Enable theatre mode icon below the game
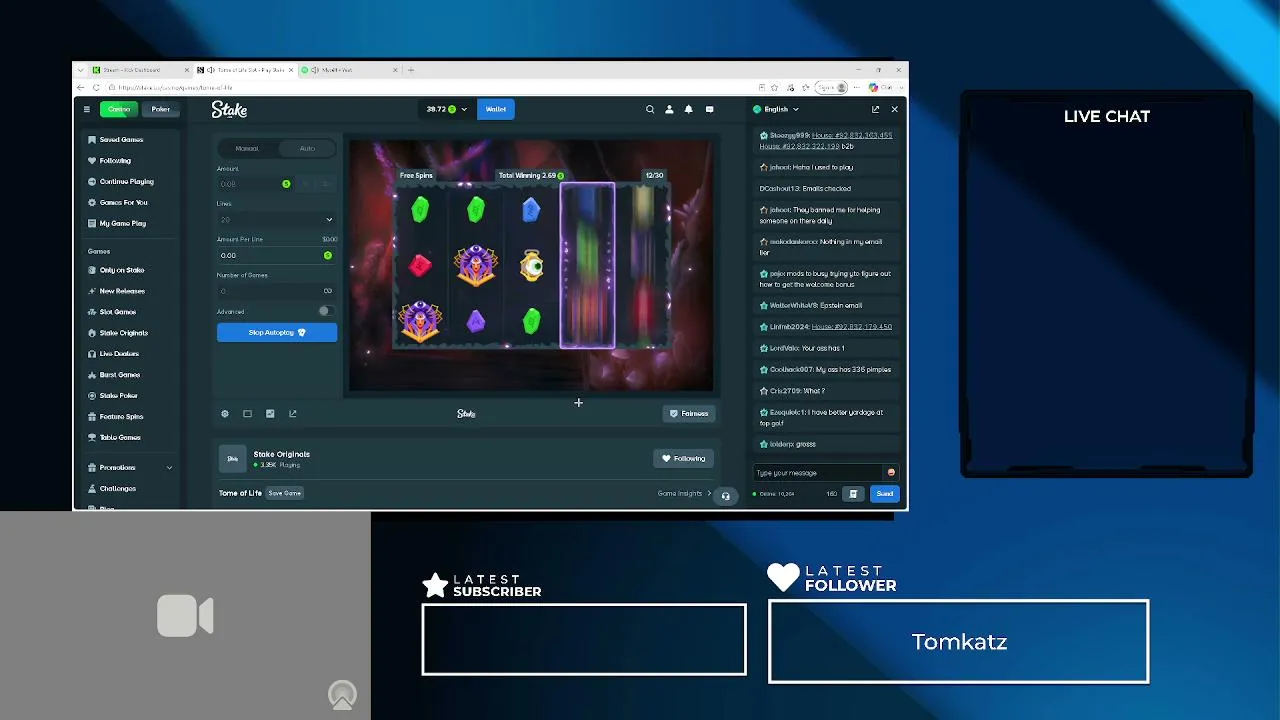Viewport: 1280px width, 720px height. click(x=247, y=413)
